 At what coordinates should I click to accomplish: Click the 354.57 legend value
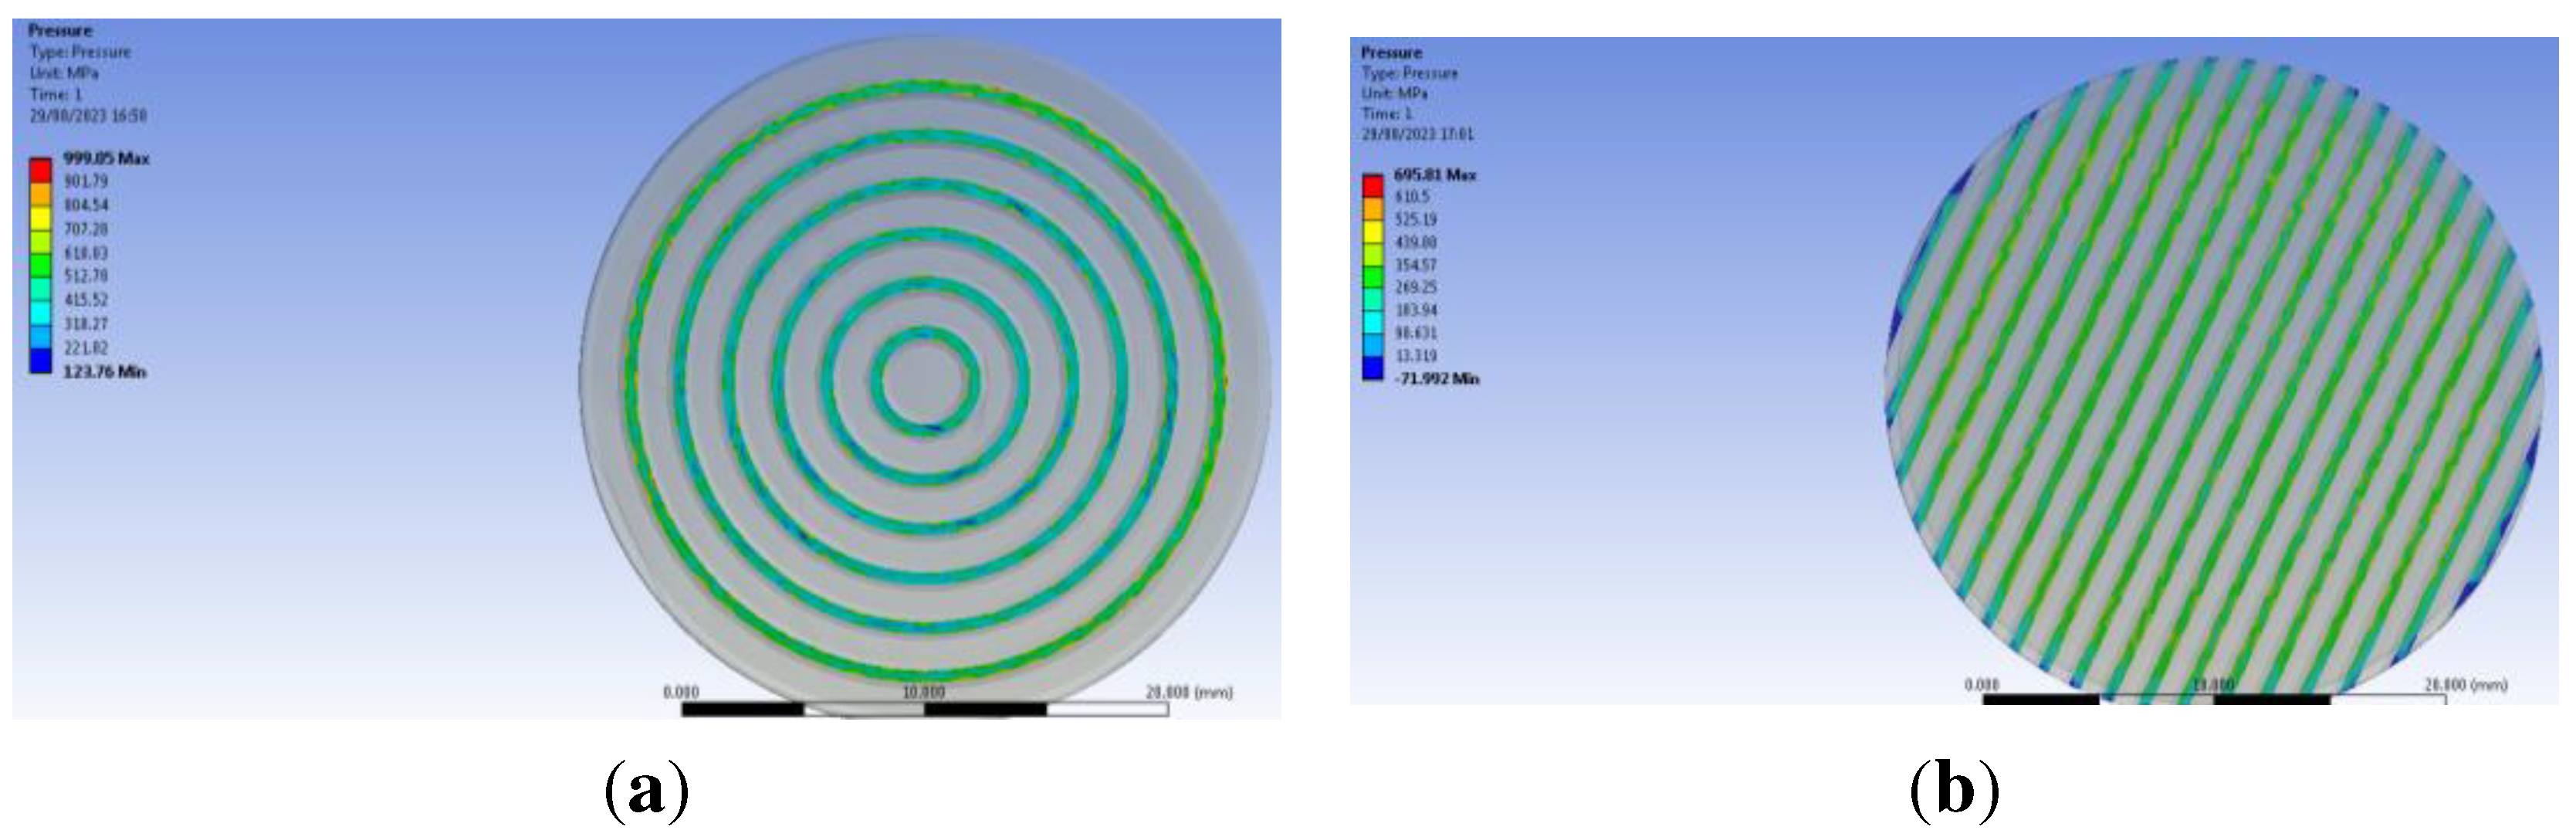pos(1416,265)
